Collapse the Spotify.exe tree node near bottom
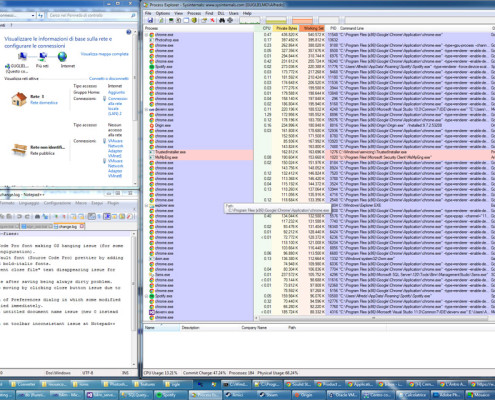The width and height of the screenshot is (495, 400). coord(146,296)
